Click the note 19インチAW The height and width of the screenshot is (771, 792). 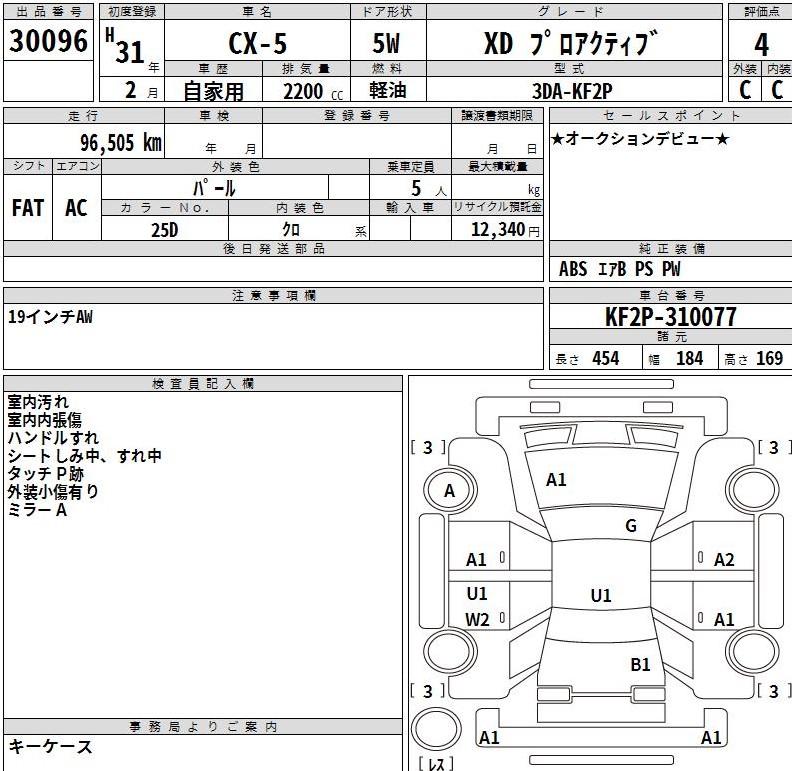click(x=50, y=317)
